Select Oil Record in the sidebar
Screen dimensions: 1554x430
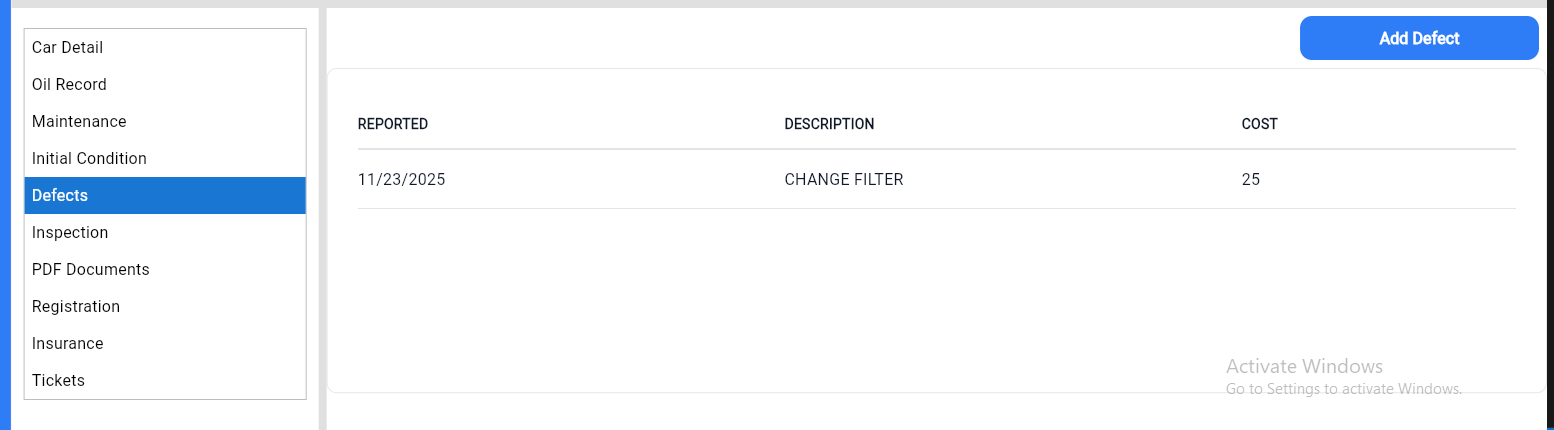(x=70, y=85)
